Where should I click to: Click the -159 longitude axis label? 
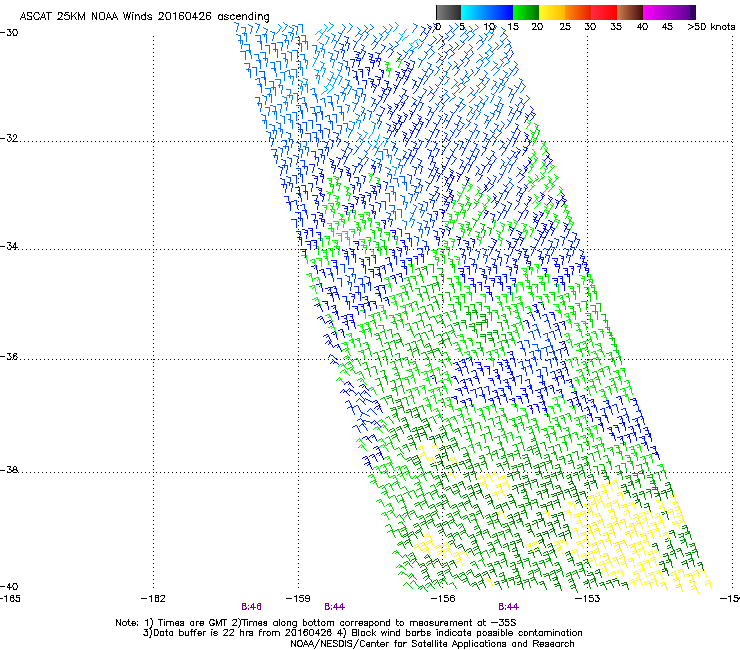tap(298, 599)
